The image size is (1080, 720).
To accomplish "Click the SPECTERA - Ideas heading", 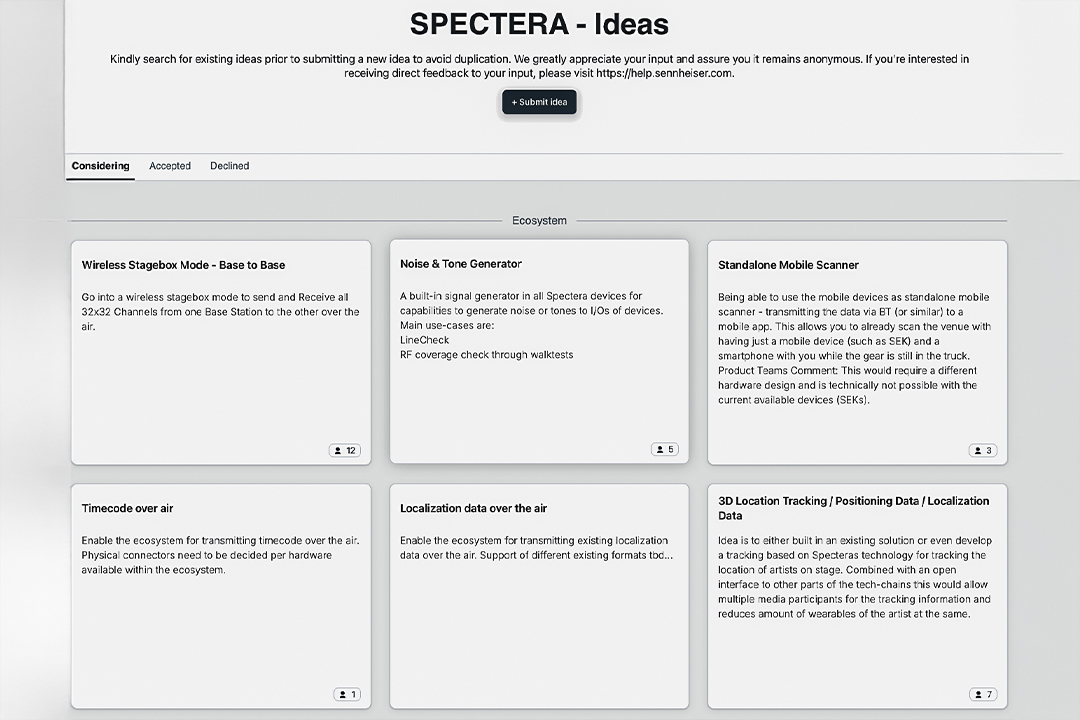I will pos(539,24).
